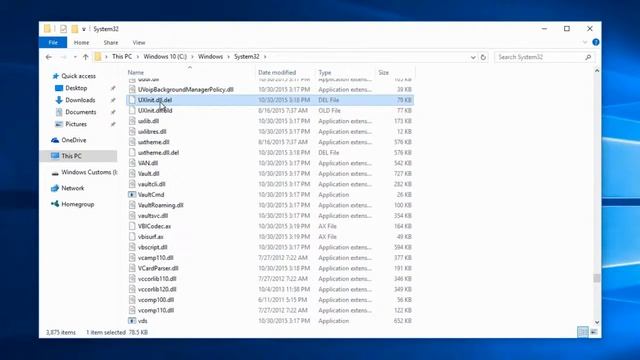Select Windows Customs drive in navigation pane
Viewport: 640px width, 360px height.
[89, 172]
